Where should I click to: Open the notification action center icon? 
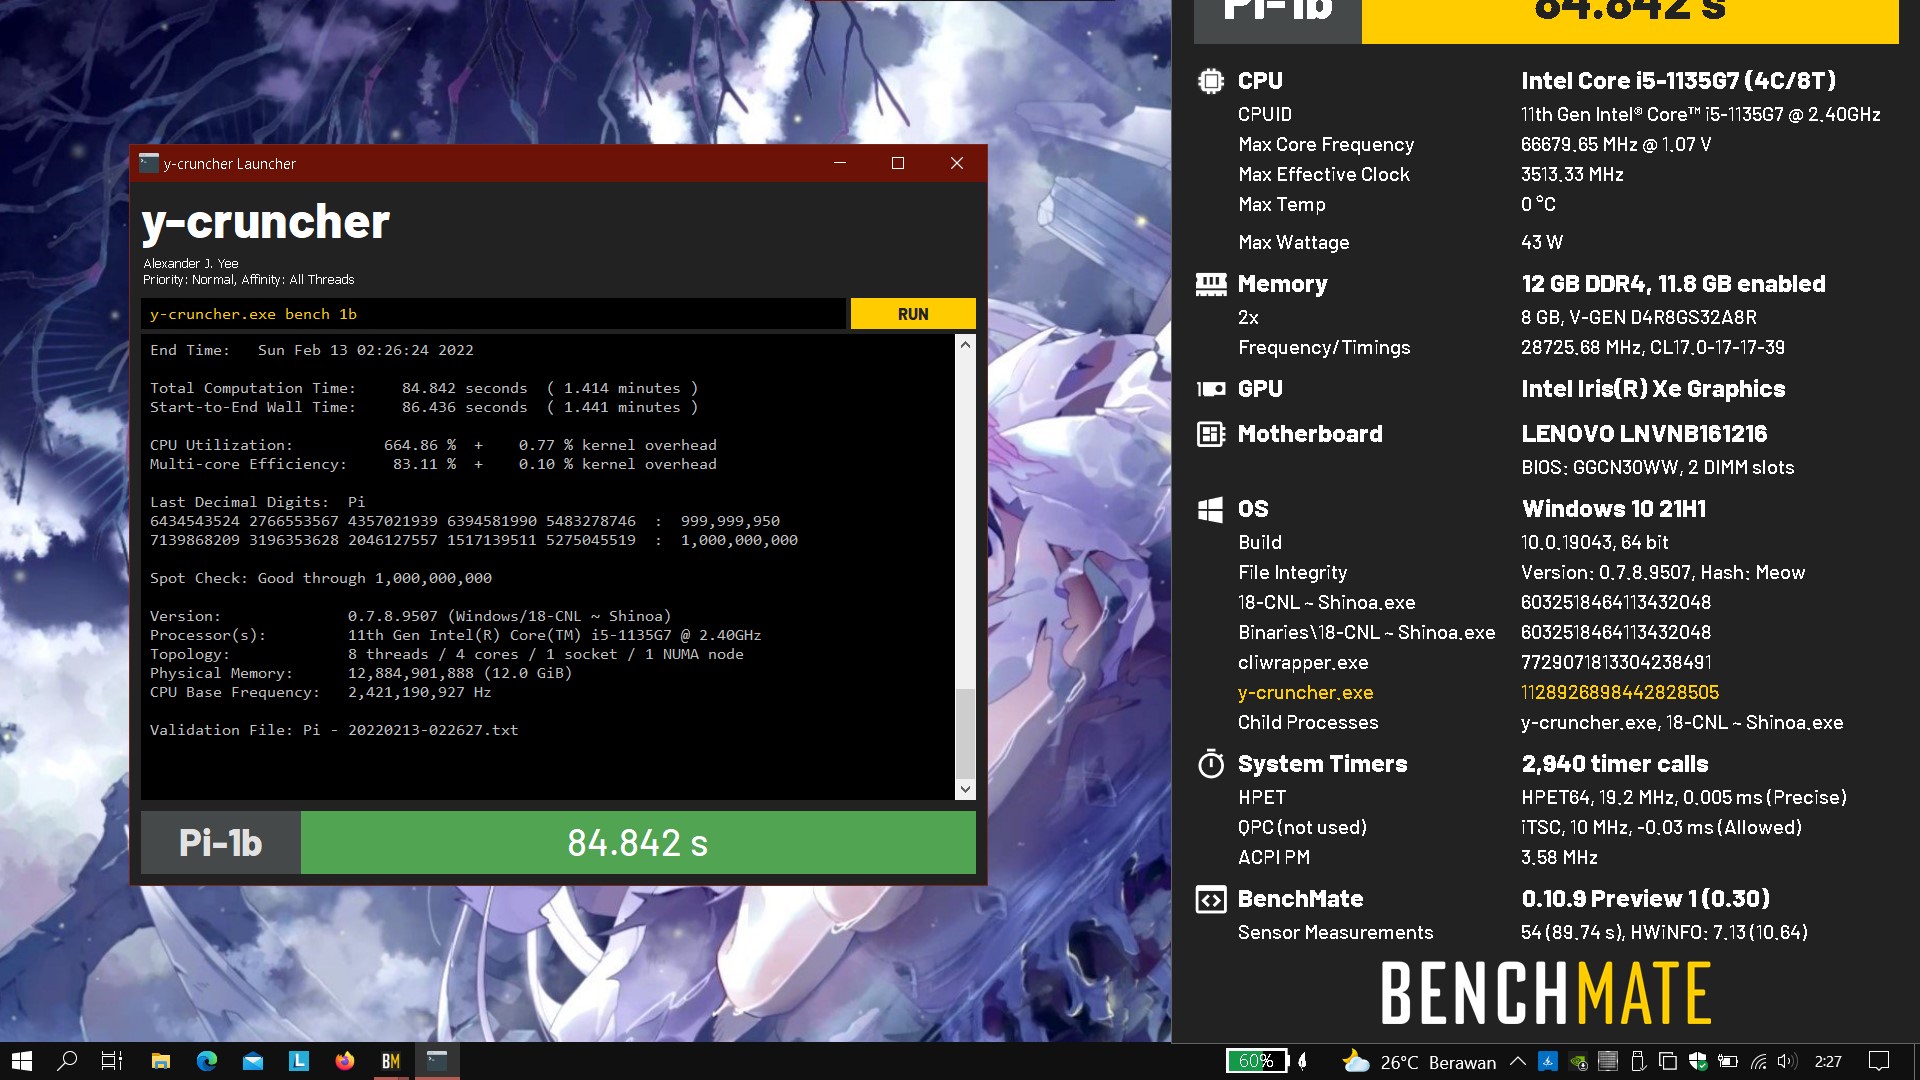[1879, 1061]
